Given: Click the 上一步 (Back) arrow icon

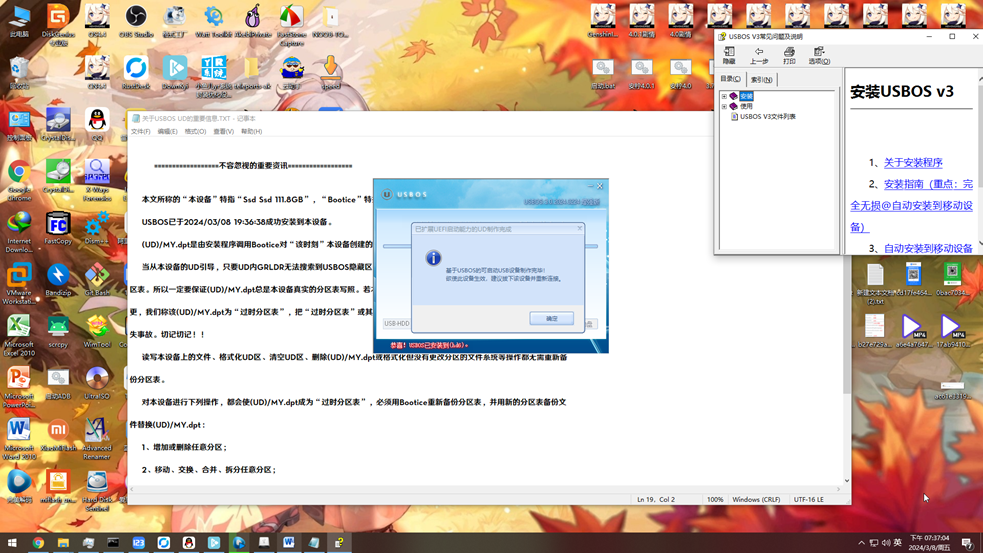Looking at the screenshot, I should (x=759, y=55).
